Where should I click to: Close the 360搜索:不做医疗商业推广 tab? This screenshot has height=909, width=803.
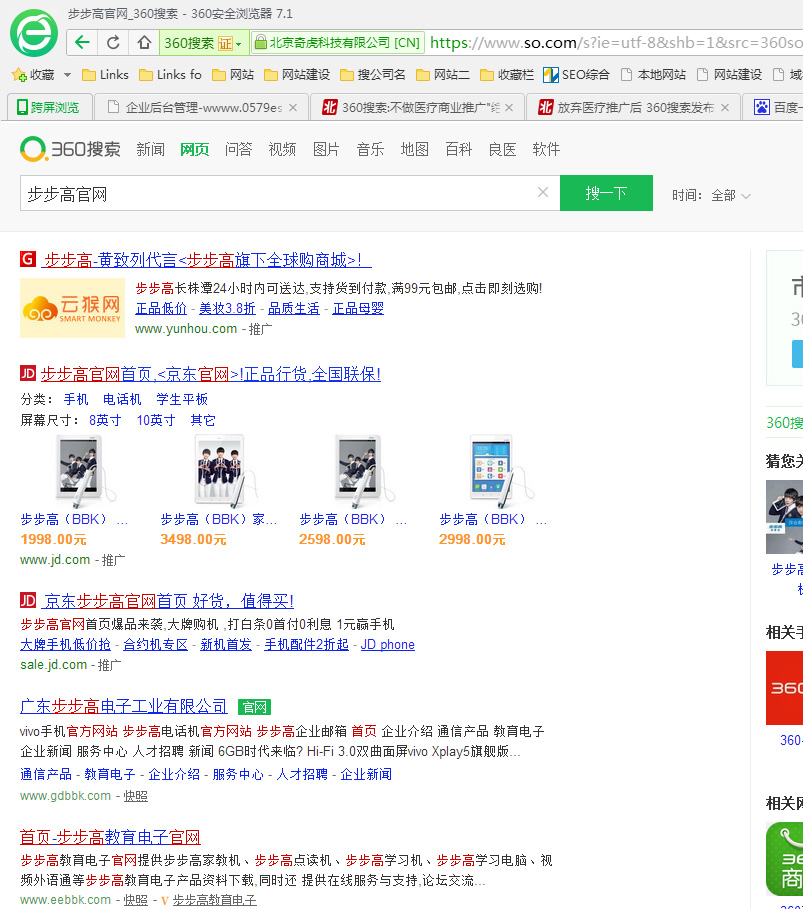[509, 107]
